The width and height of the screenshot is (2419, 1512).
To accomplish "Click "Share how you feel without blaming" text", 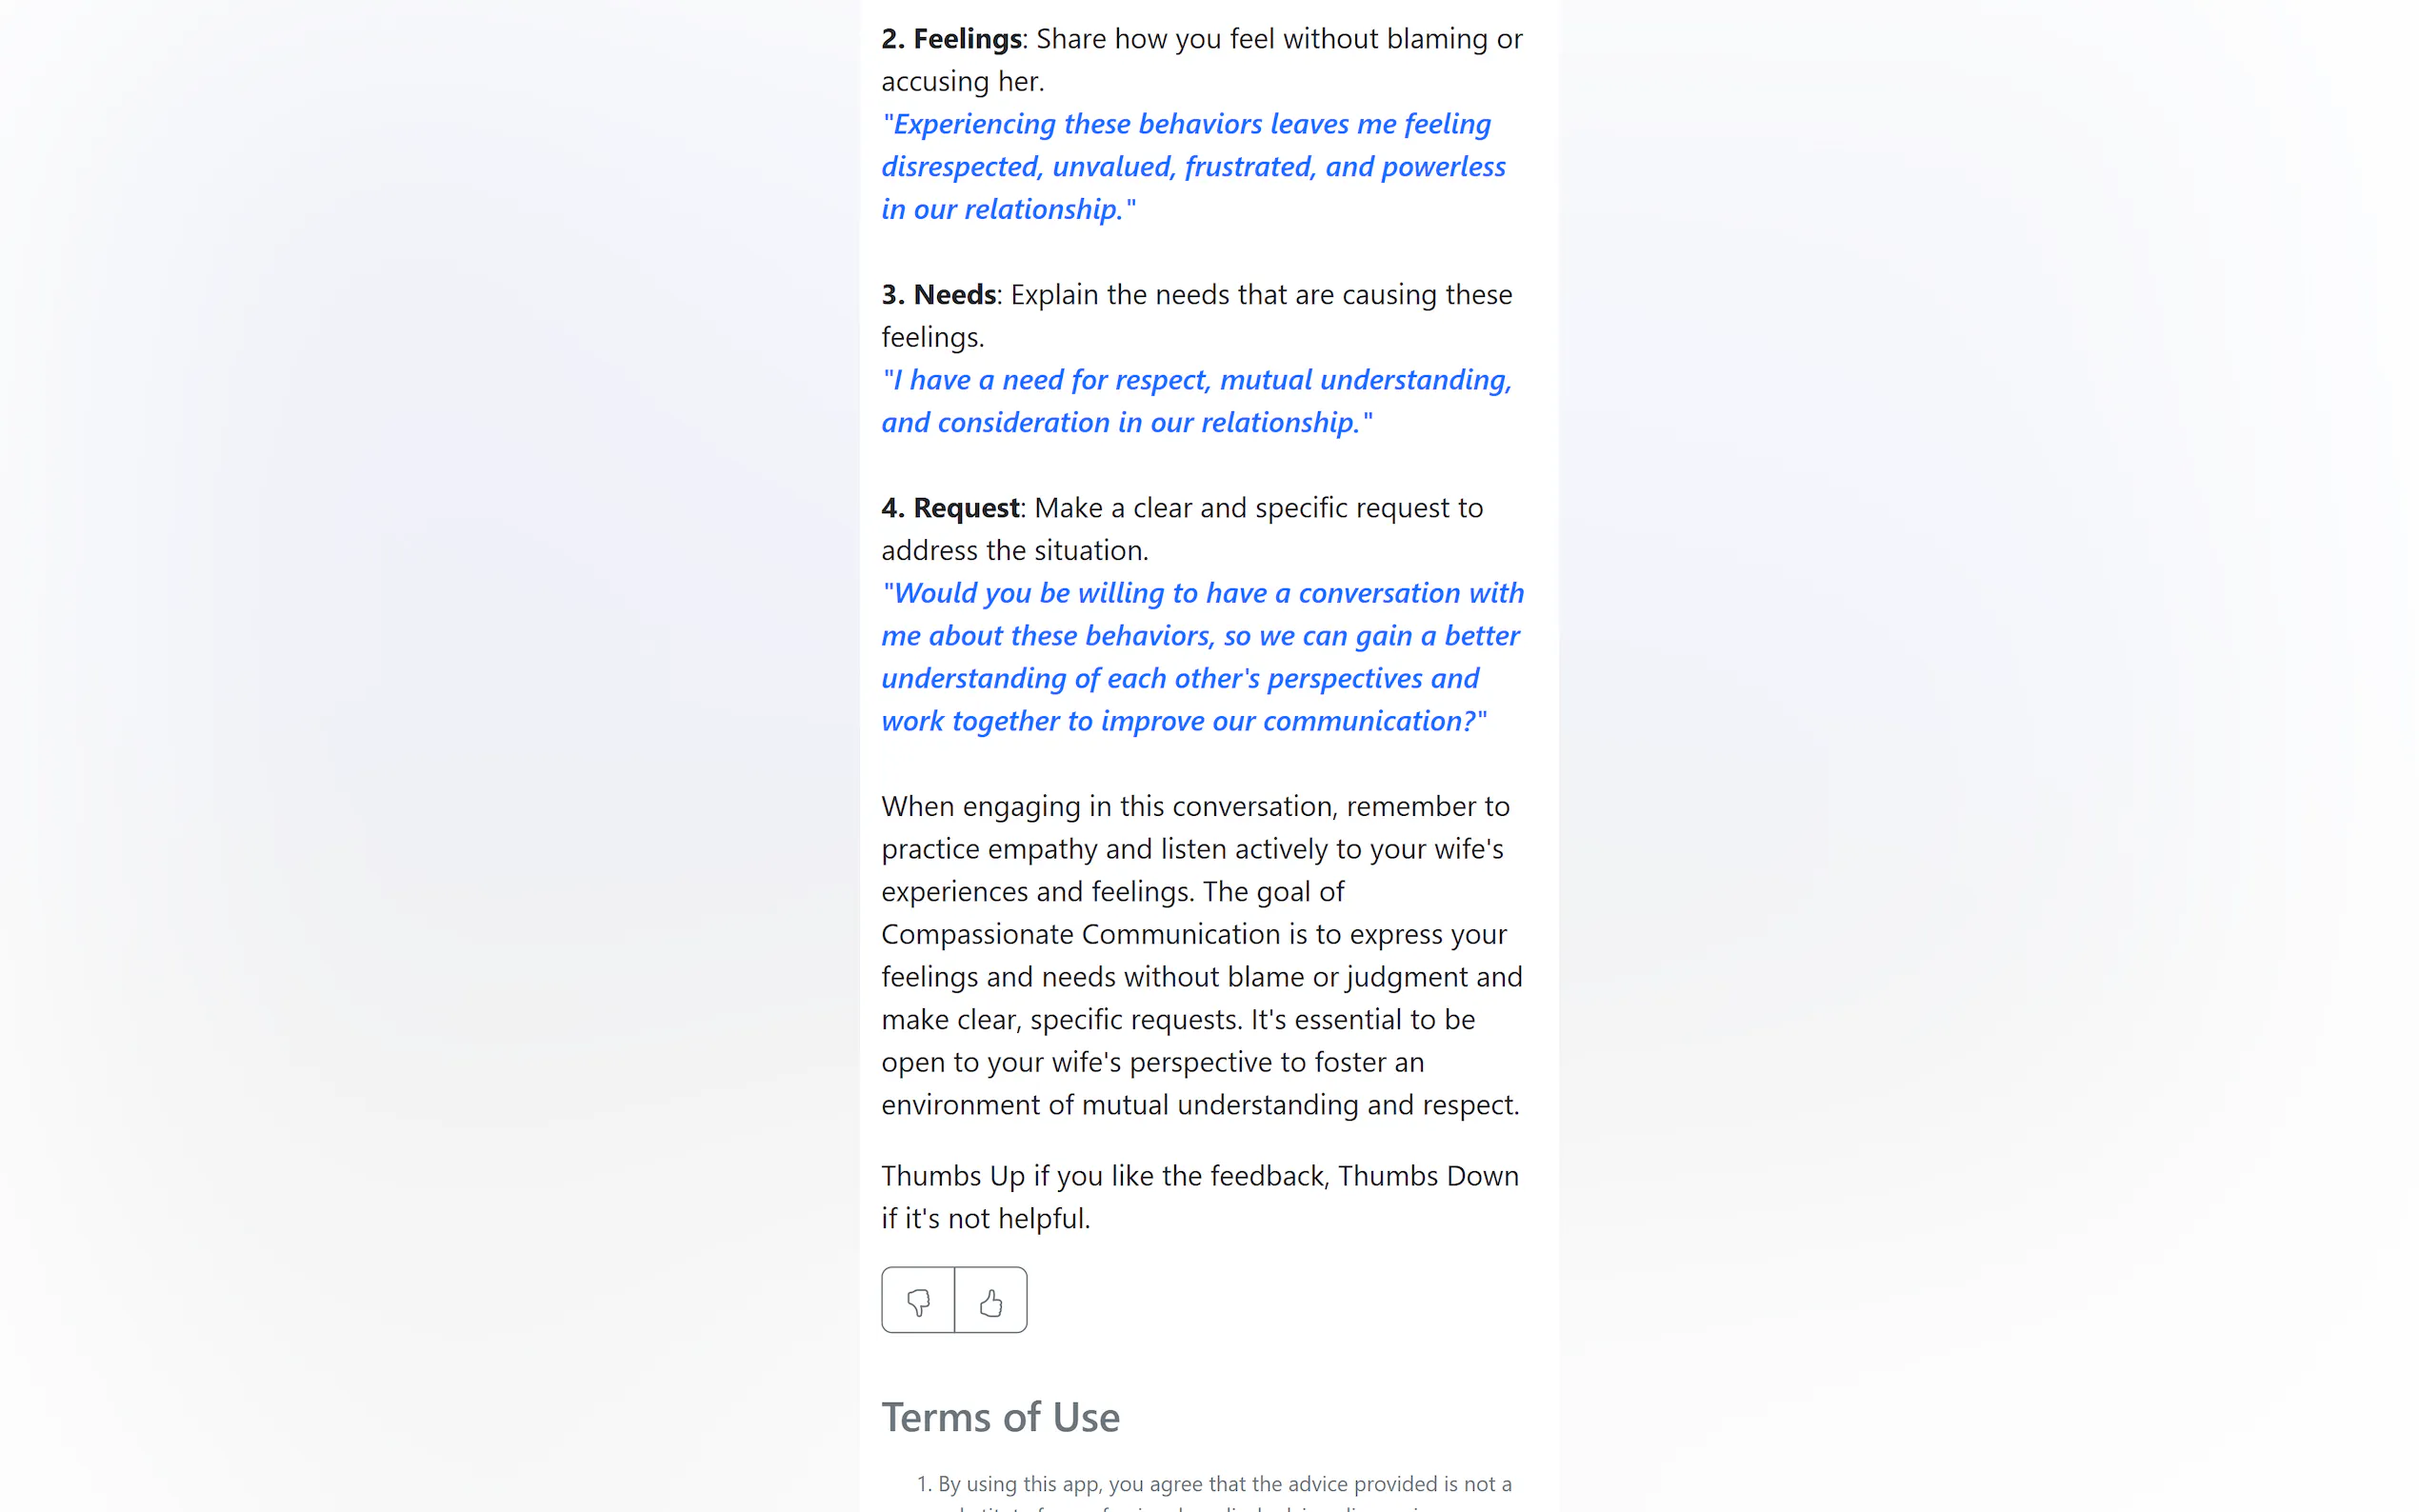I will tap(1279, 39).
